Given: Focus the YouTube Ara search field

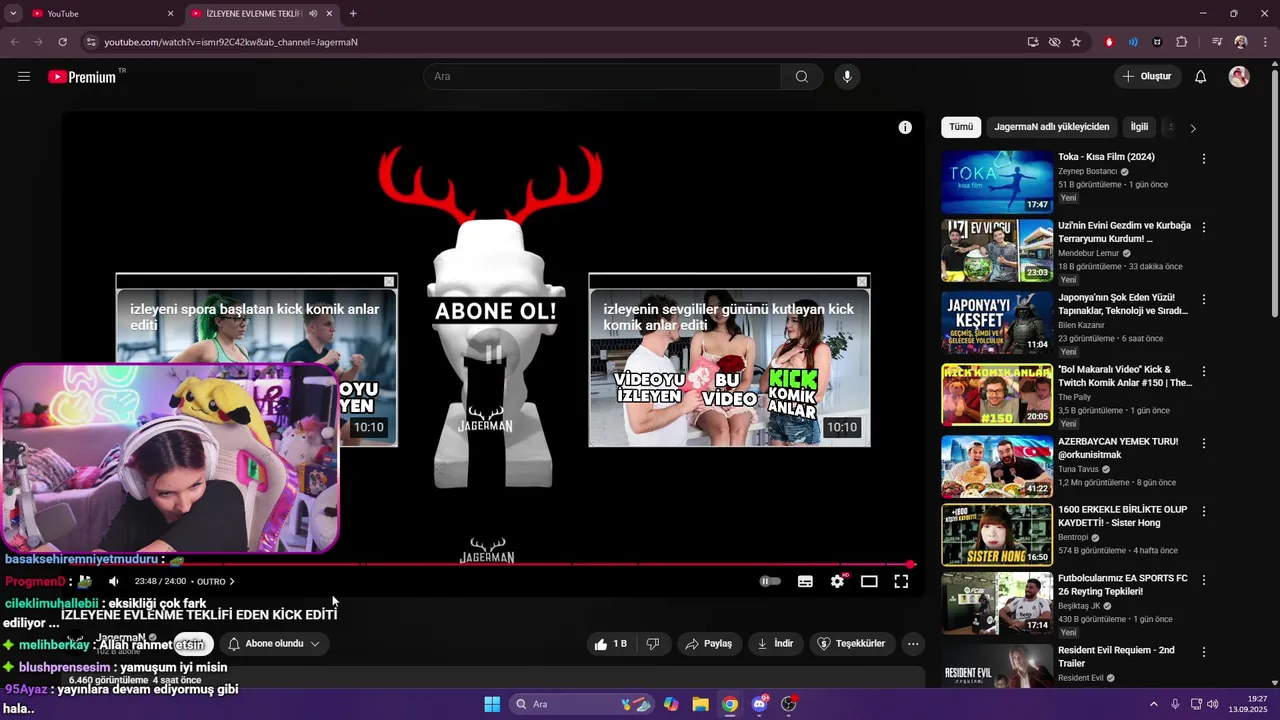Looking at the screenshot, I should (602, 77).
